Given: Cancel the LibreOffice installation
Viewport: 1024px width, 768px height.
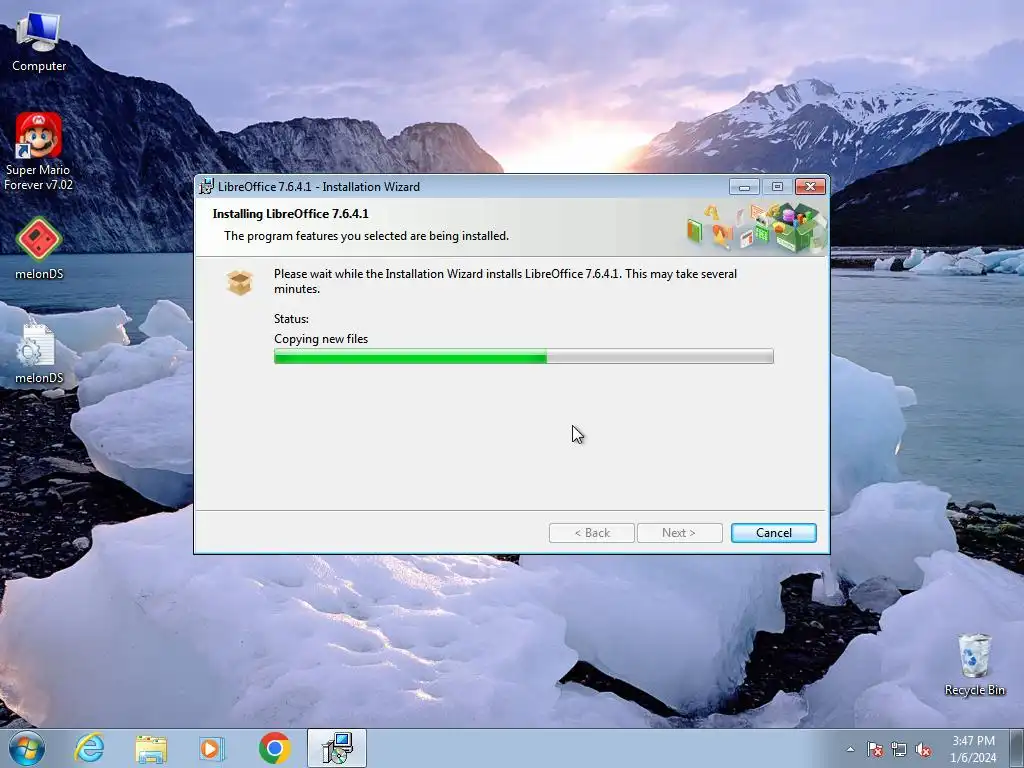Looking at the screenshot, I should 773,533.
